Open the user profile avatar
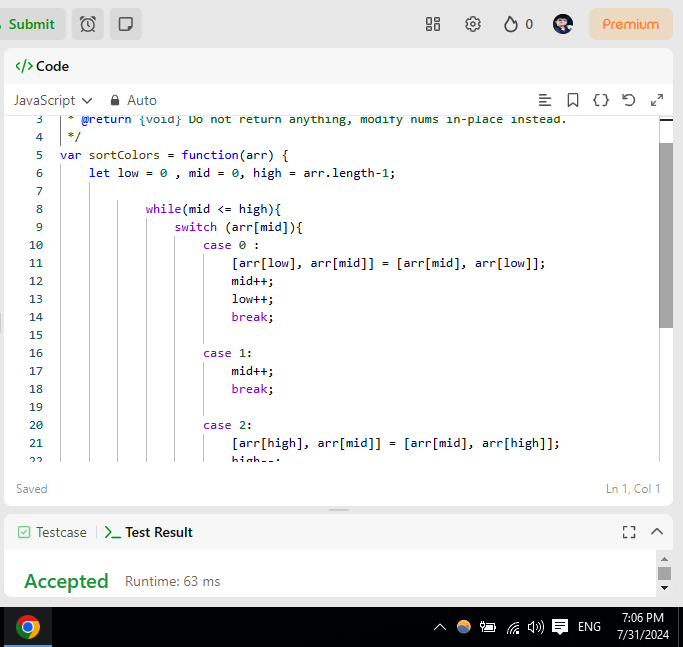This screenshot has height=647, width=683. tap(563, 24)
